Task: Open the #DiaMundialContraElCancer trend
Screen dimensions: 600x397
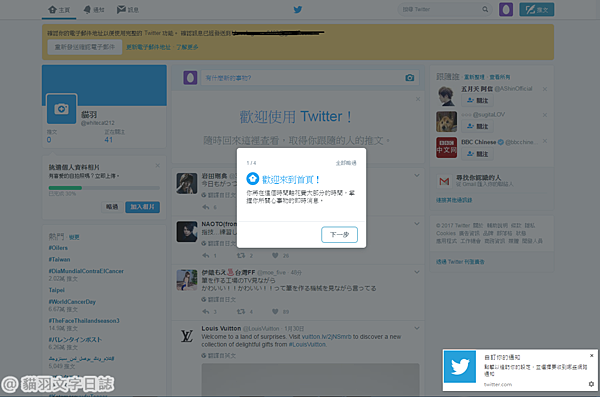Action: 86,271
